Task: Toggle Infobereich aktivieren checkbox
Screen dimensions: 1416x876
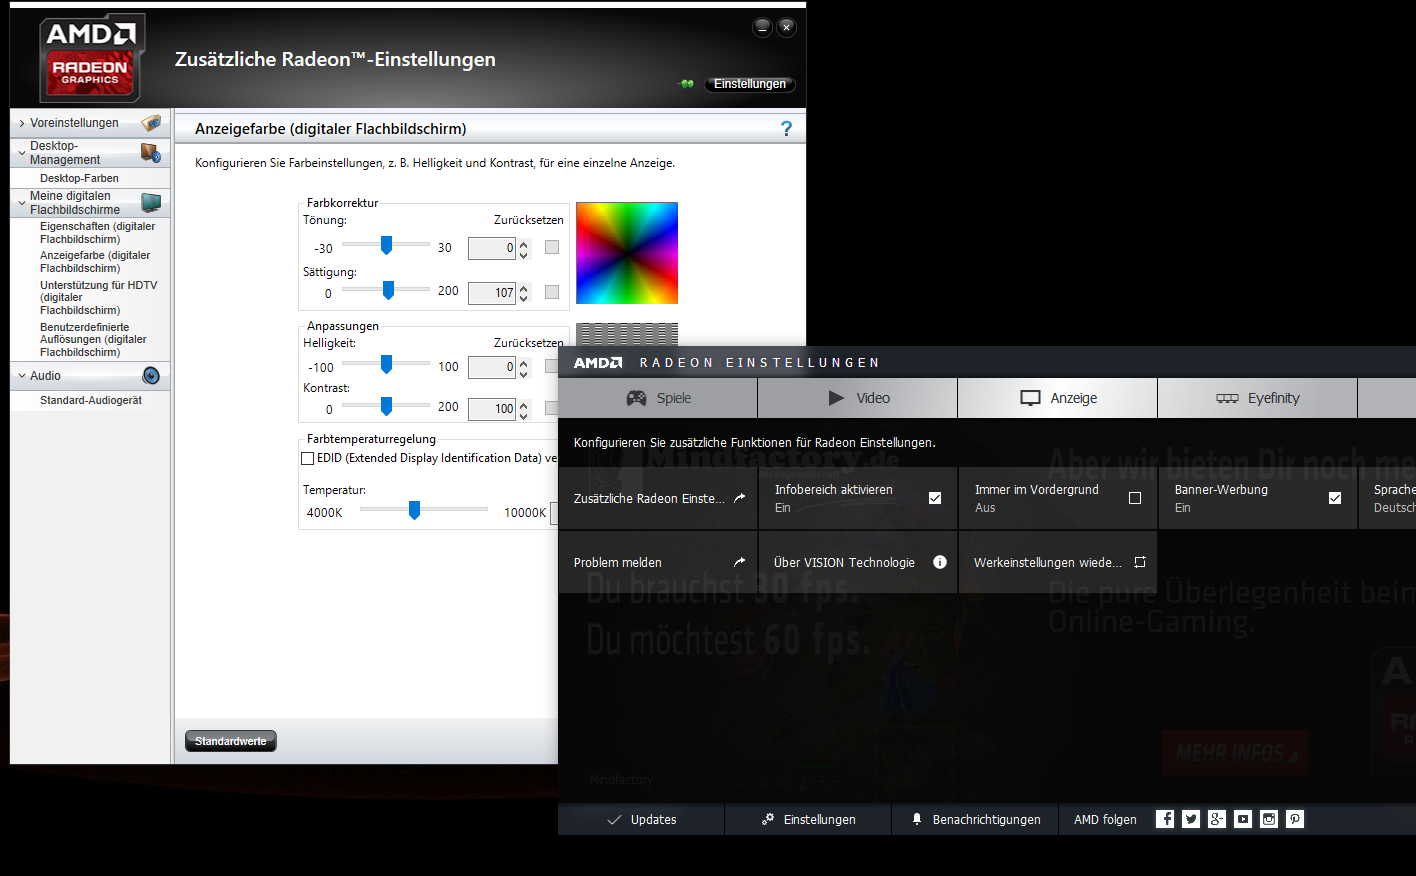Action: tap(935, 498)
